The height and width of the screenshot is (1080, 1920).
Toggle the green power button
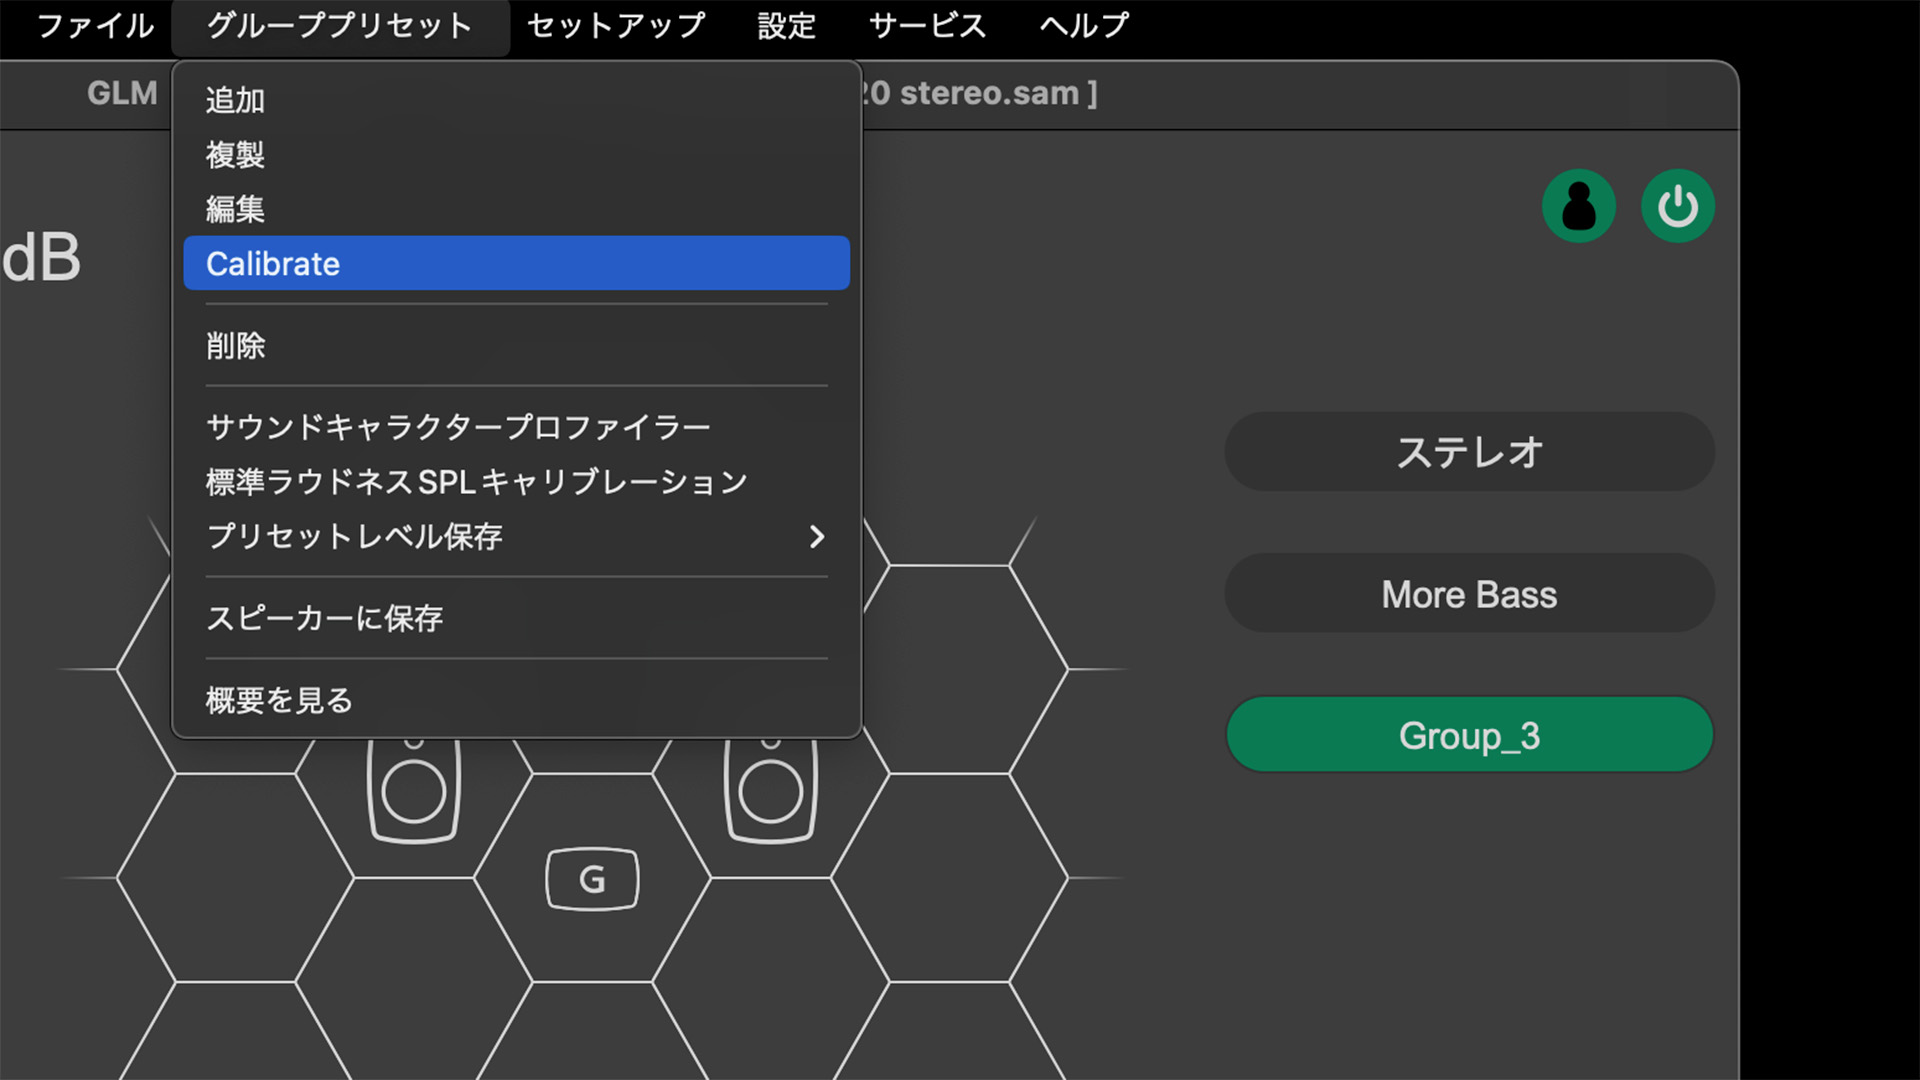(x=1677, y=205)
